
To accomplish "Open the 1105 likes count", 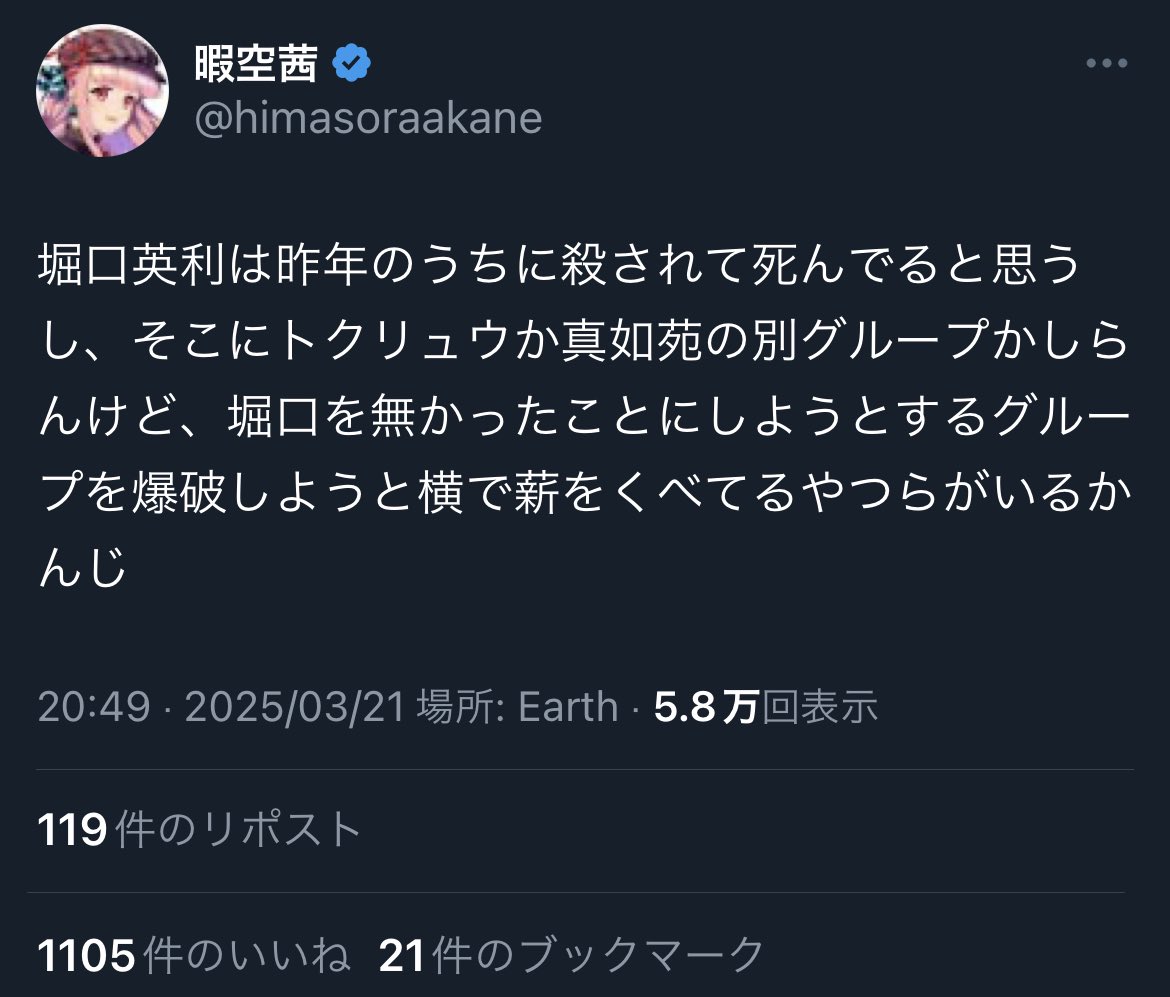I will coord(86,955).
